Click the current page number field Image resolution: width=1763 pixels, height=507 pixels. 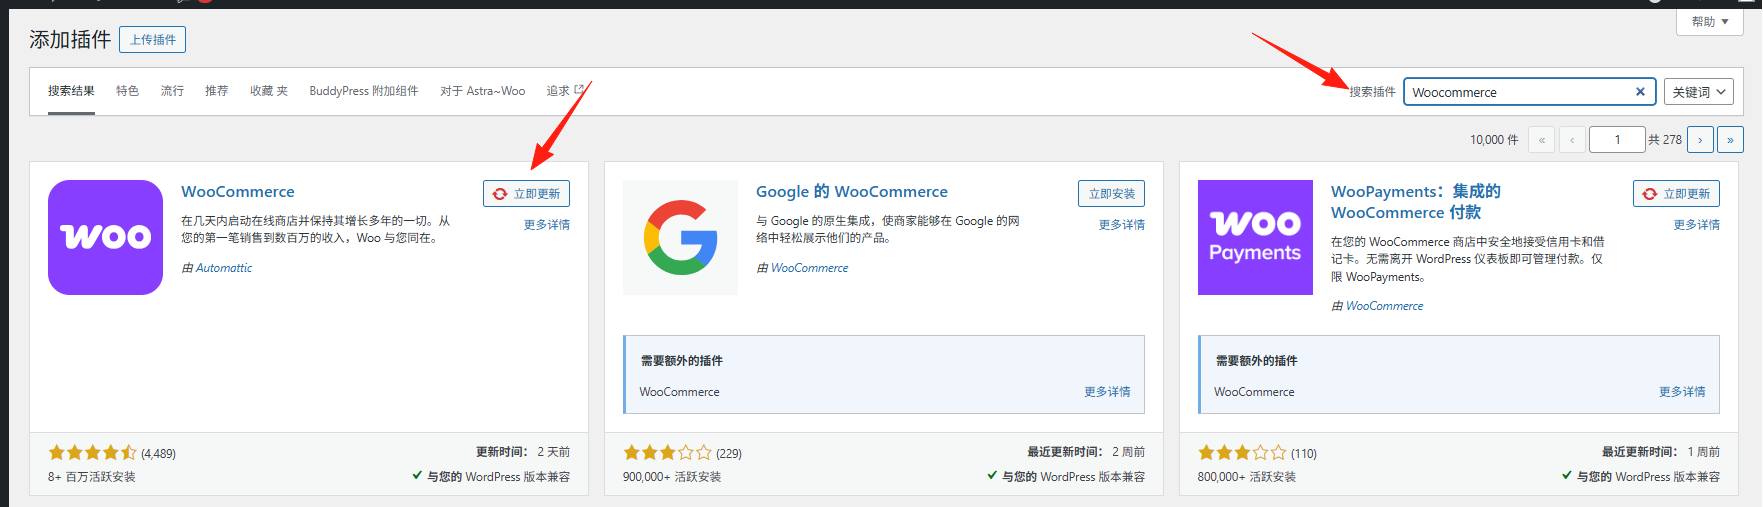[1616, 140]
